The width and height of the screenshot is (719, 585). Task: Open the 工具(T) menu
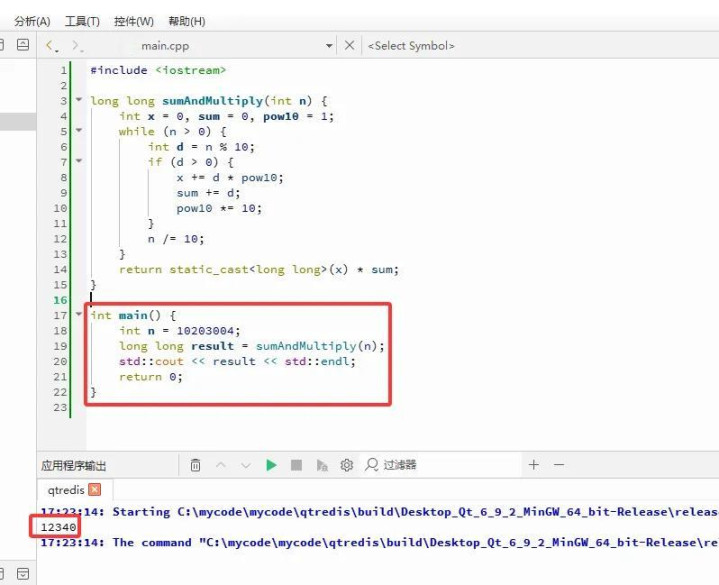point(82,21)
